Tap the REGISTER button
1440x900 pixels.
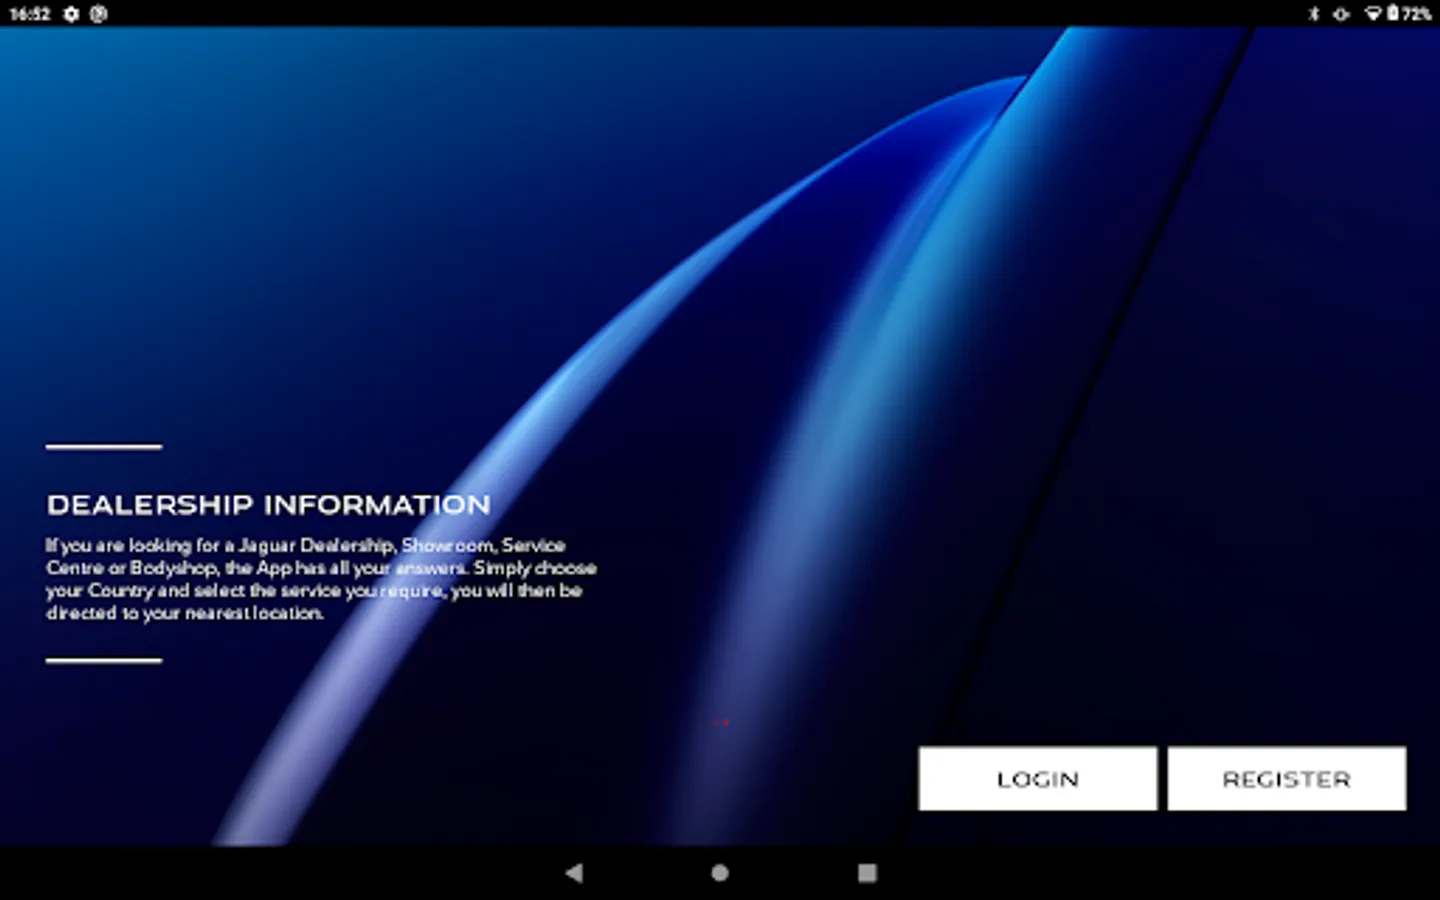click(x=1286, y=778)
